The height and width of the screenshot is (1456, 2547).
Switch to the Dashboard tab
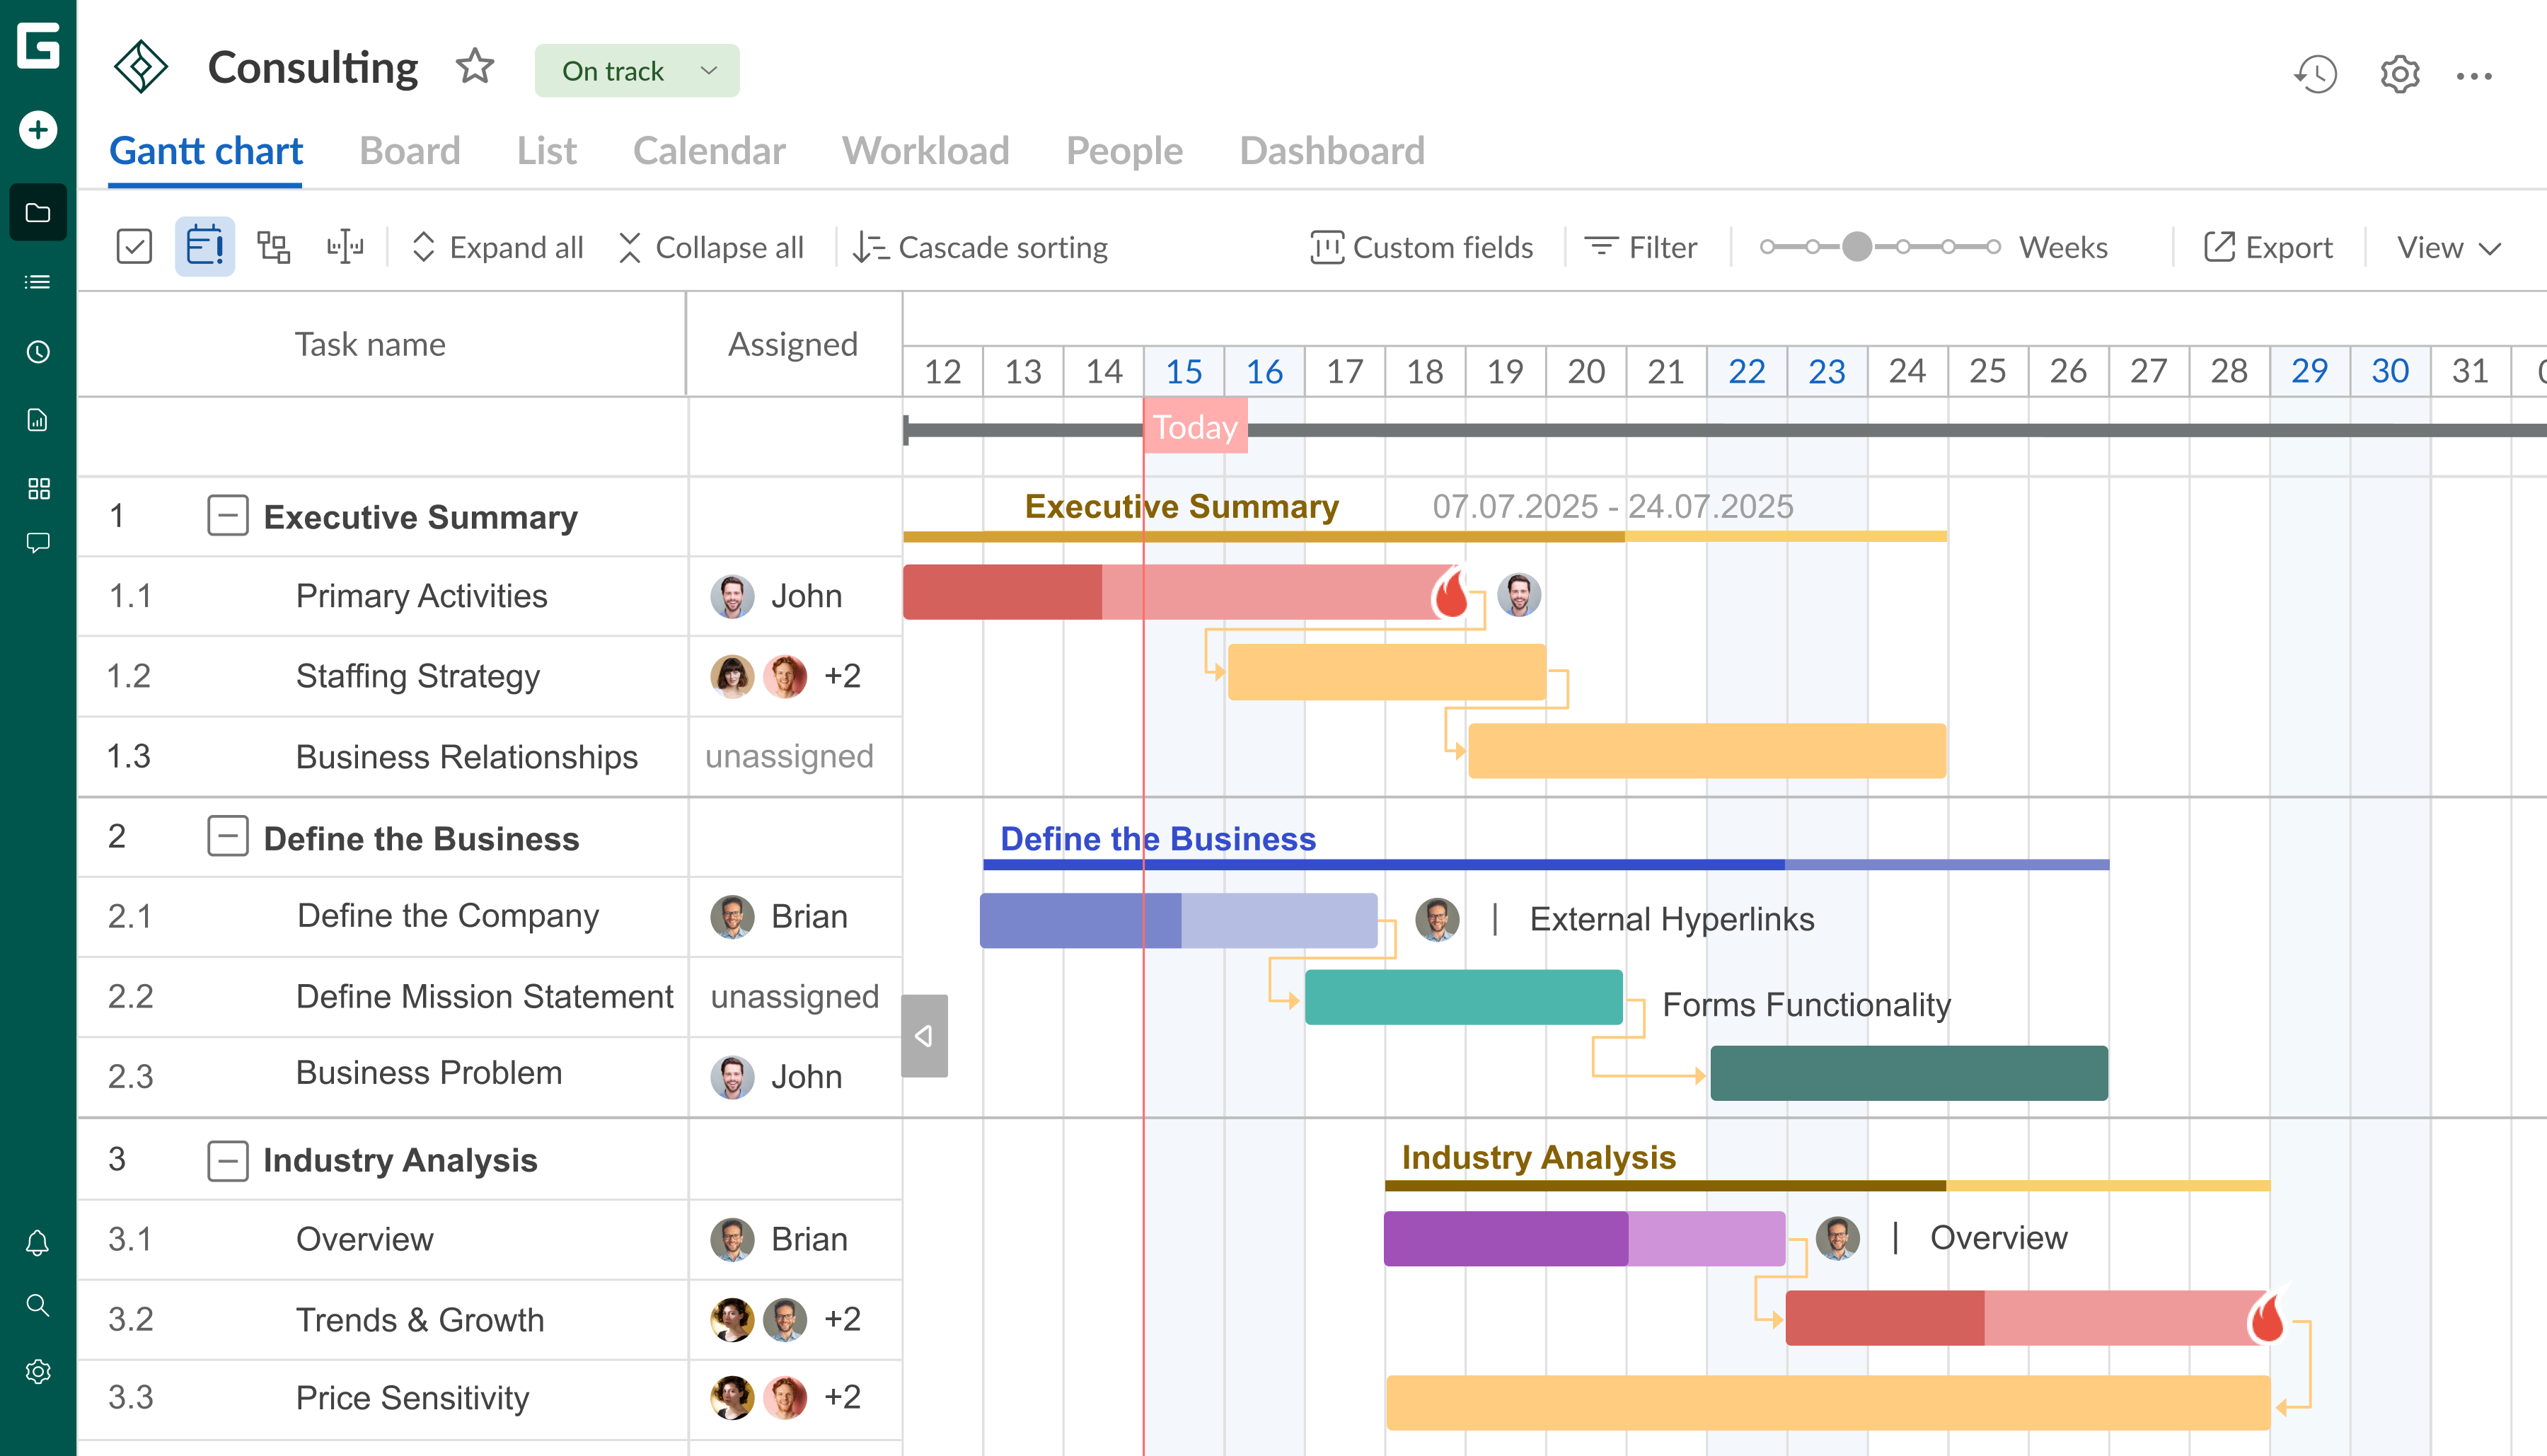pyautogui.click(x=1332, y=151)
